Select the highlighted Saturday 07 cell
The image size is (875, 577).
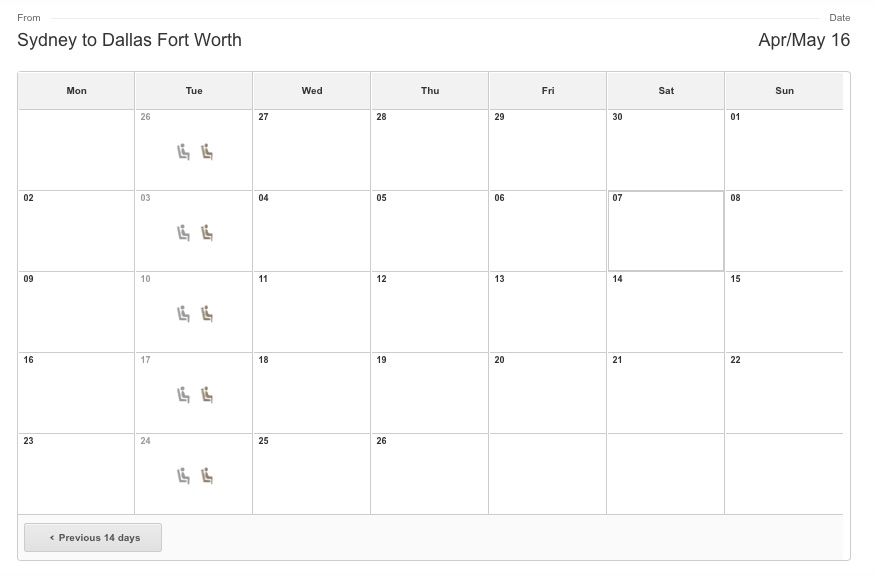(x=666, y=231)
